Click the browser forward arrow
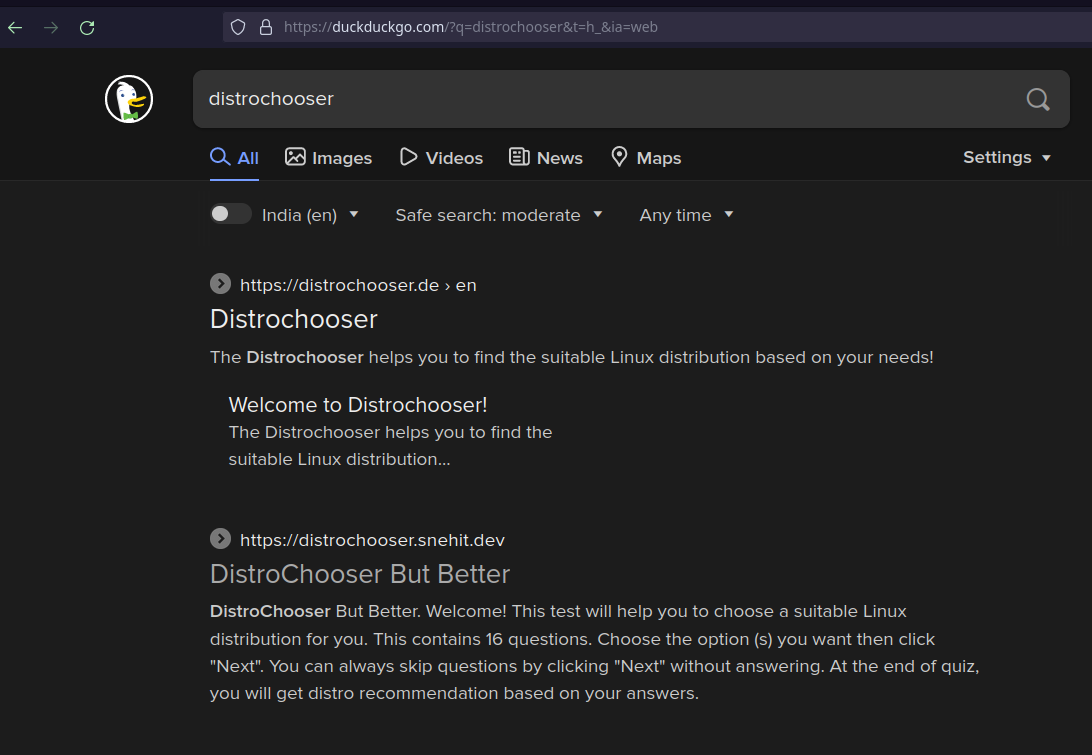Image resolution: width=1092 pixels, height=755 pixels. coord(51,28)
